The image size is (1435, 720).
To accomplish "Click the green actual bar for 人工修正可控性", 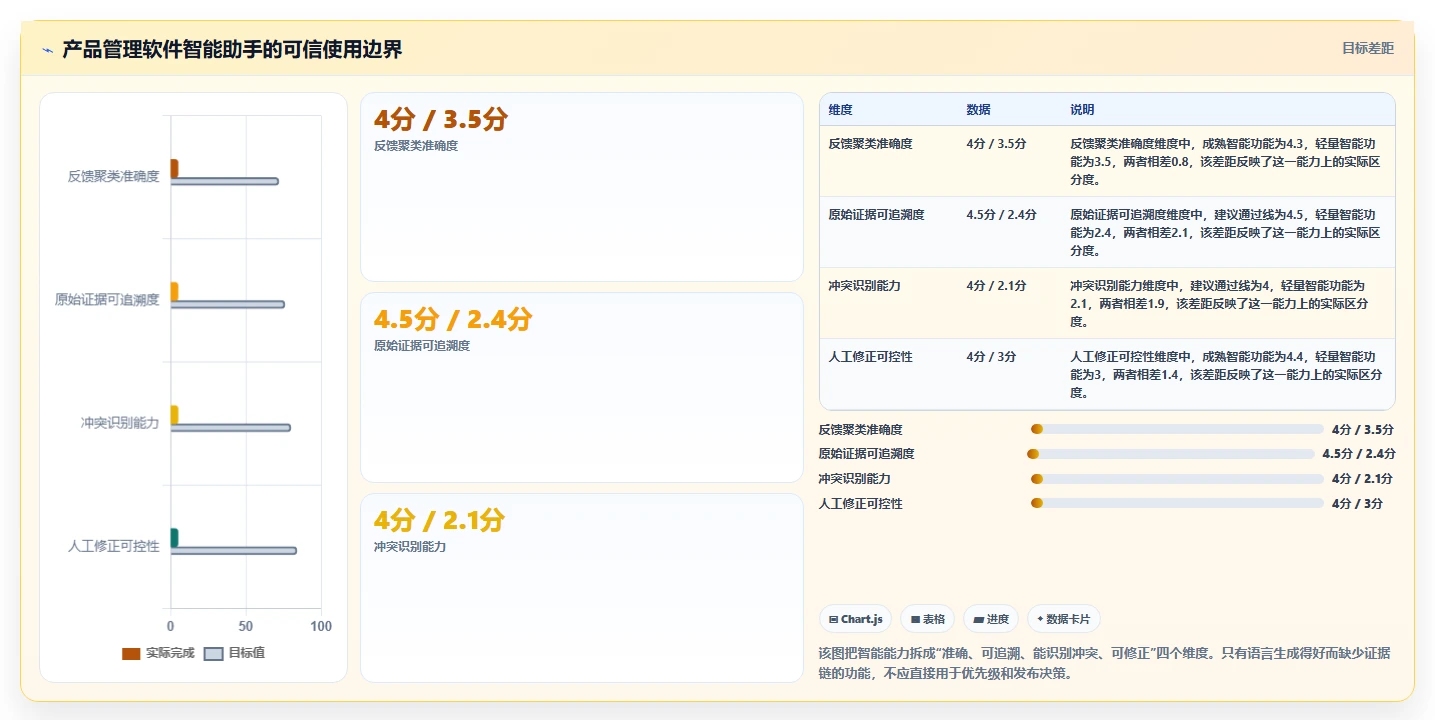I will [174, 538].
